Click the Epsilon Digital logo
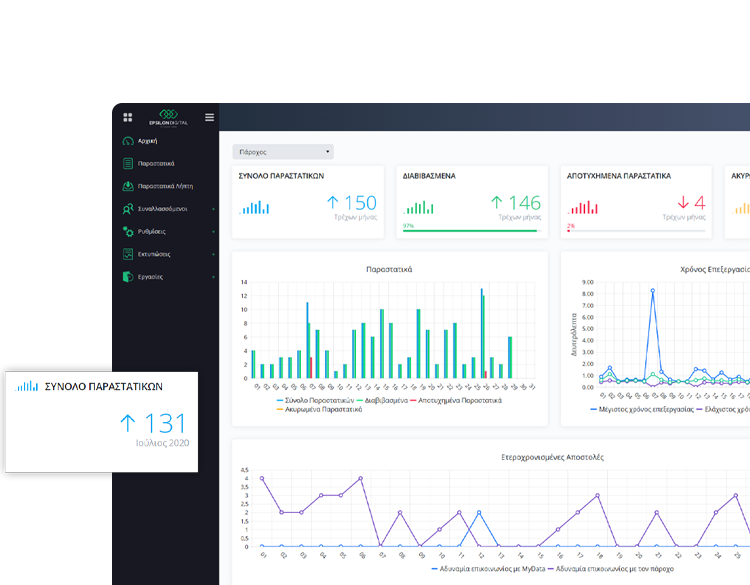 (x=168, y=117)
